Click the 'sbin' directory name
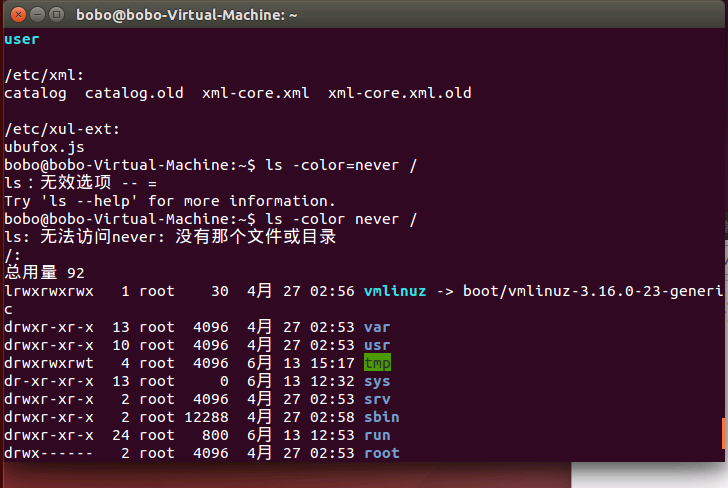728x488 pixels. coord(382,417)
